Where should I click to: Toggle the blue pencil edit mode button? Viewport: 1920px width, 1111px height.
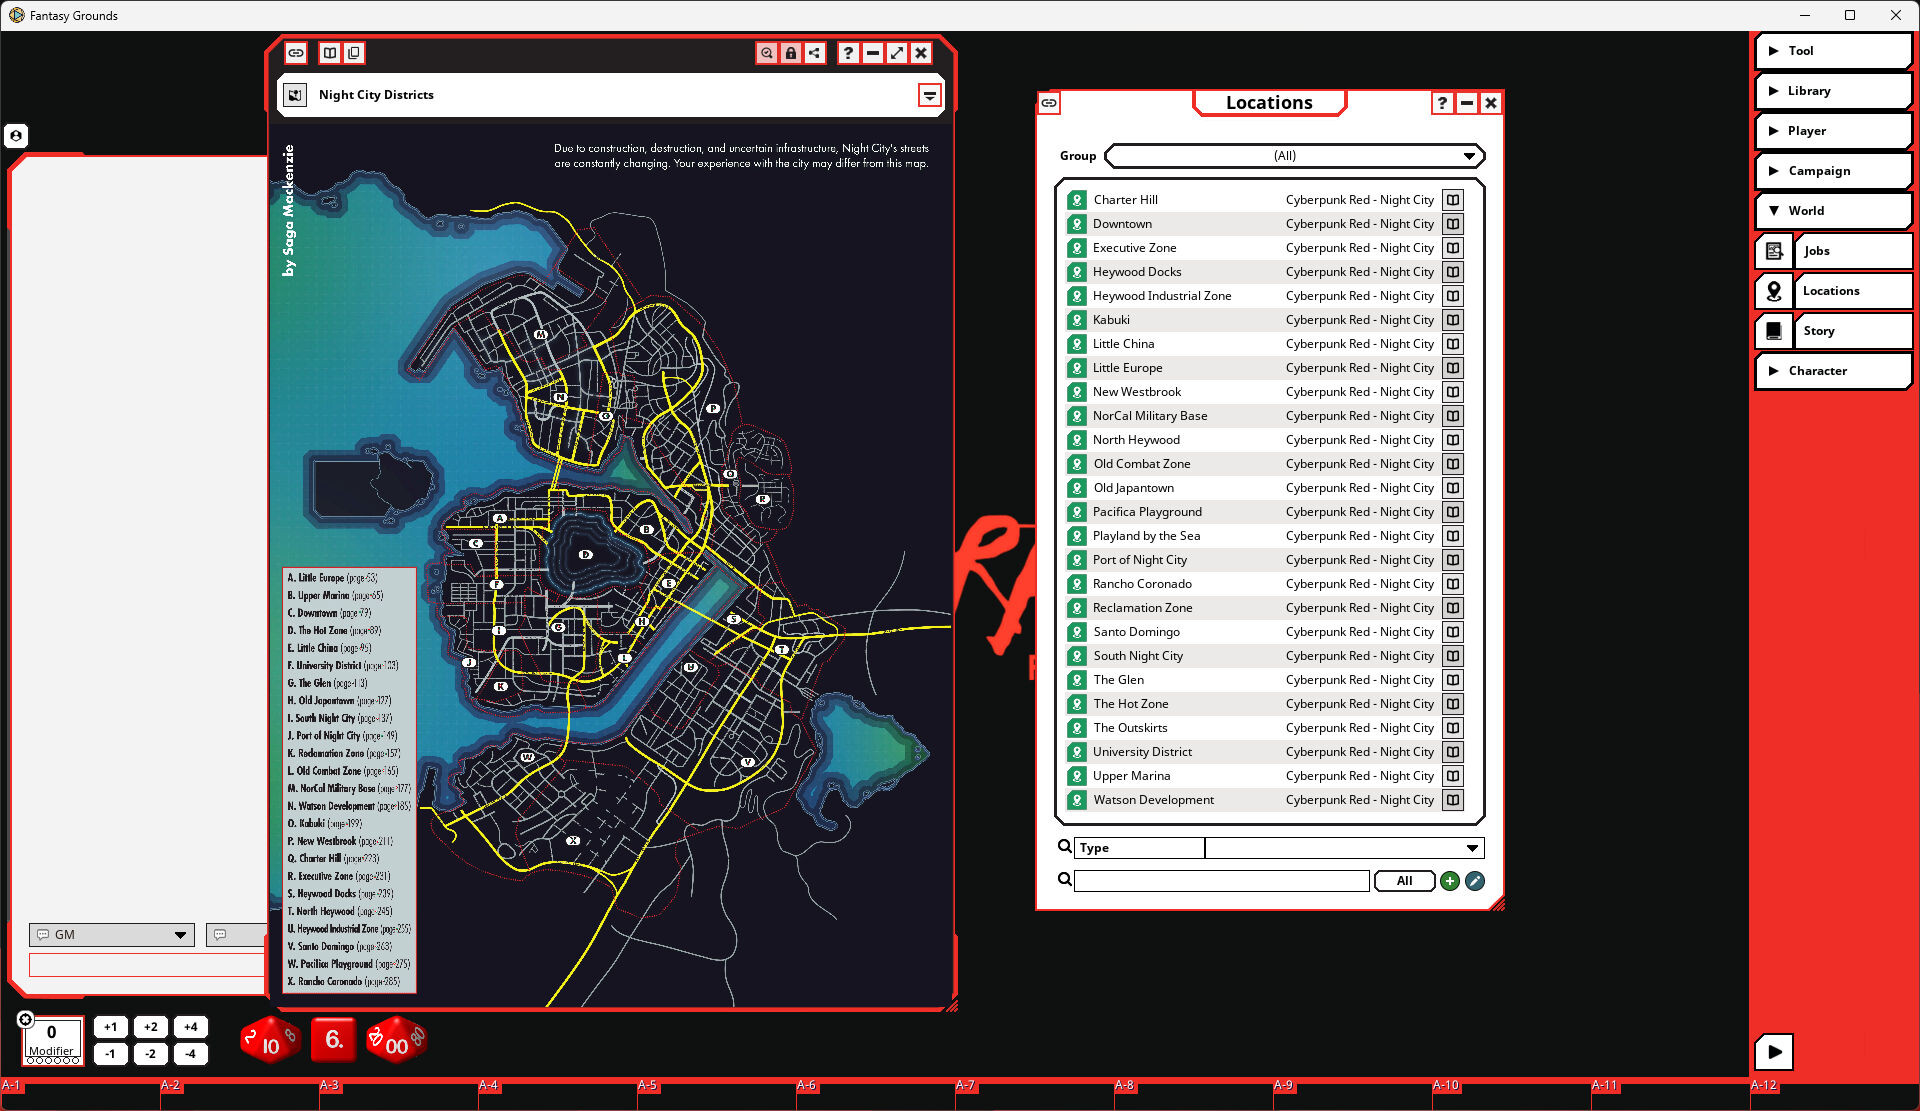[x=1475, y=881]
